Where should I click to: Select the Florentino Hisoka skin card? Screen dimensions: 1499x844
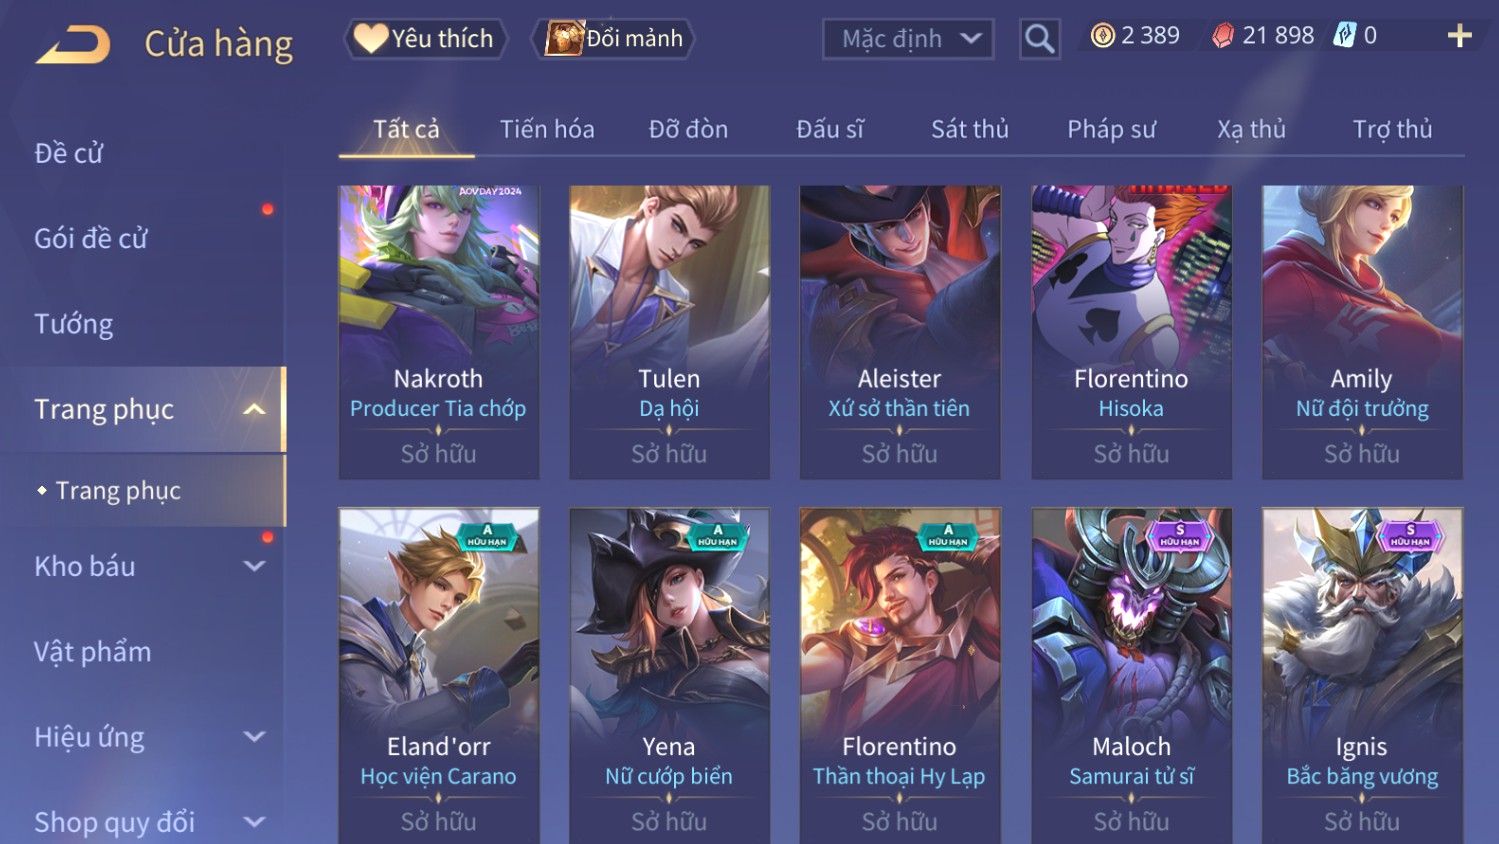click(x=1131, y=332)
